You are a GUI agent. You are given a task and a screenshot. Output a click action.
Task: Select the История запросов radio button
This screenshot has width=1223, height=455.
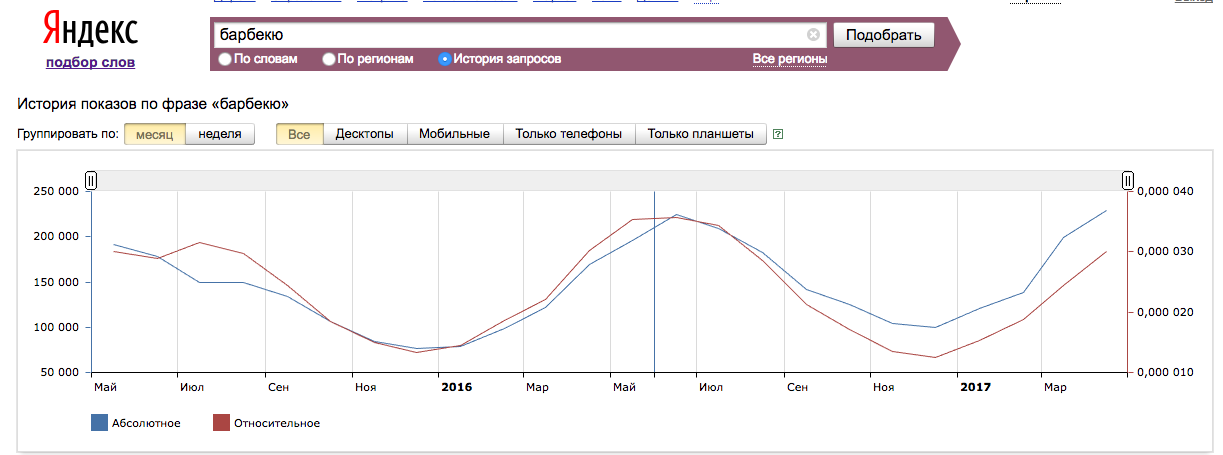pos(445,59)
